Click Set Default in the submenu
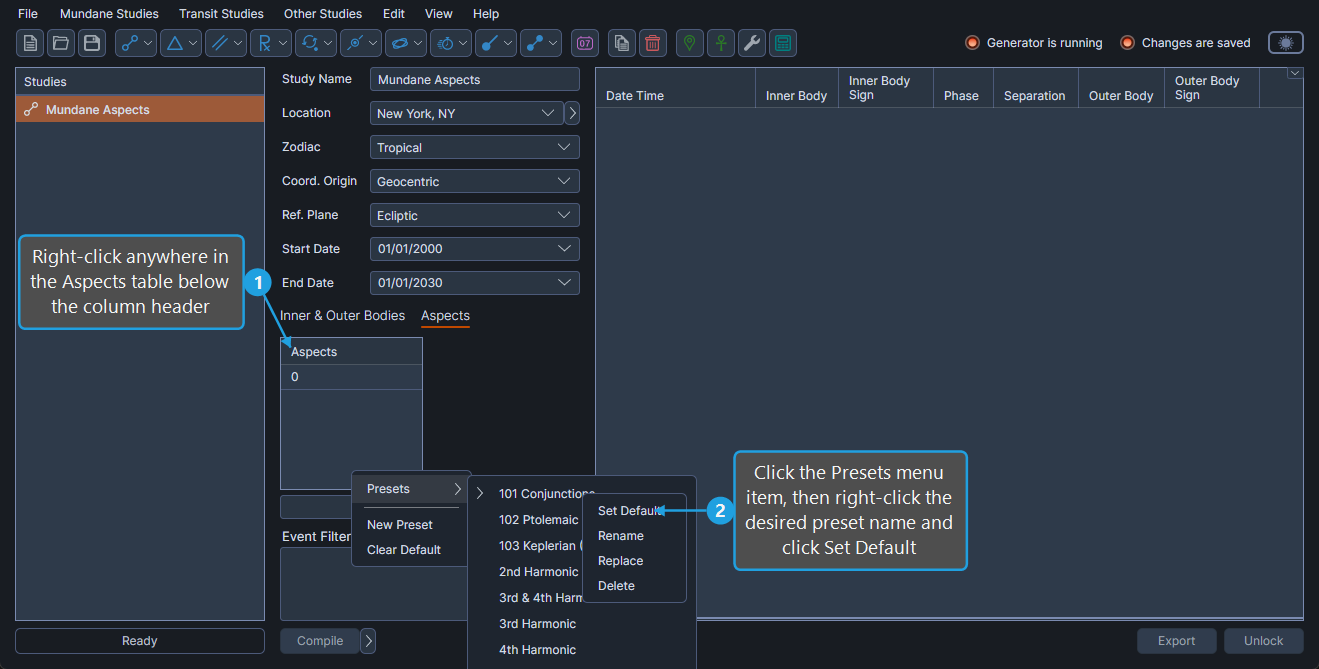Screen dimensions: 1319x669 630,511
